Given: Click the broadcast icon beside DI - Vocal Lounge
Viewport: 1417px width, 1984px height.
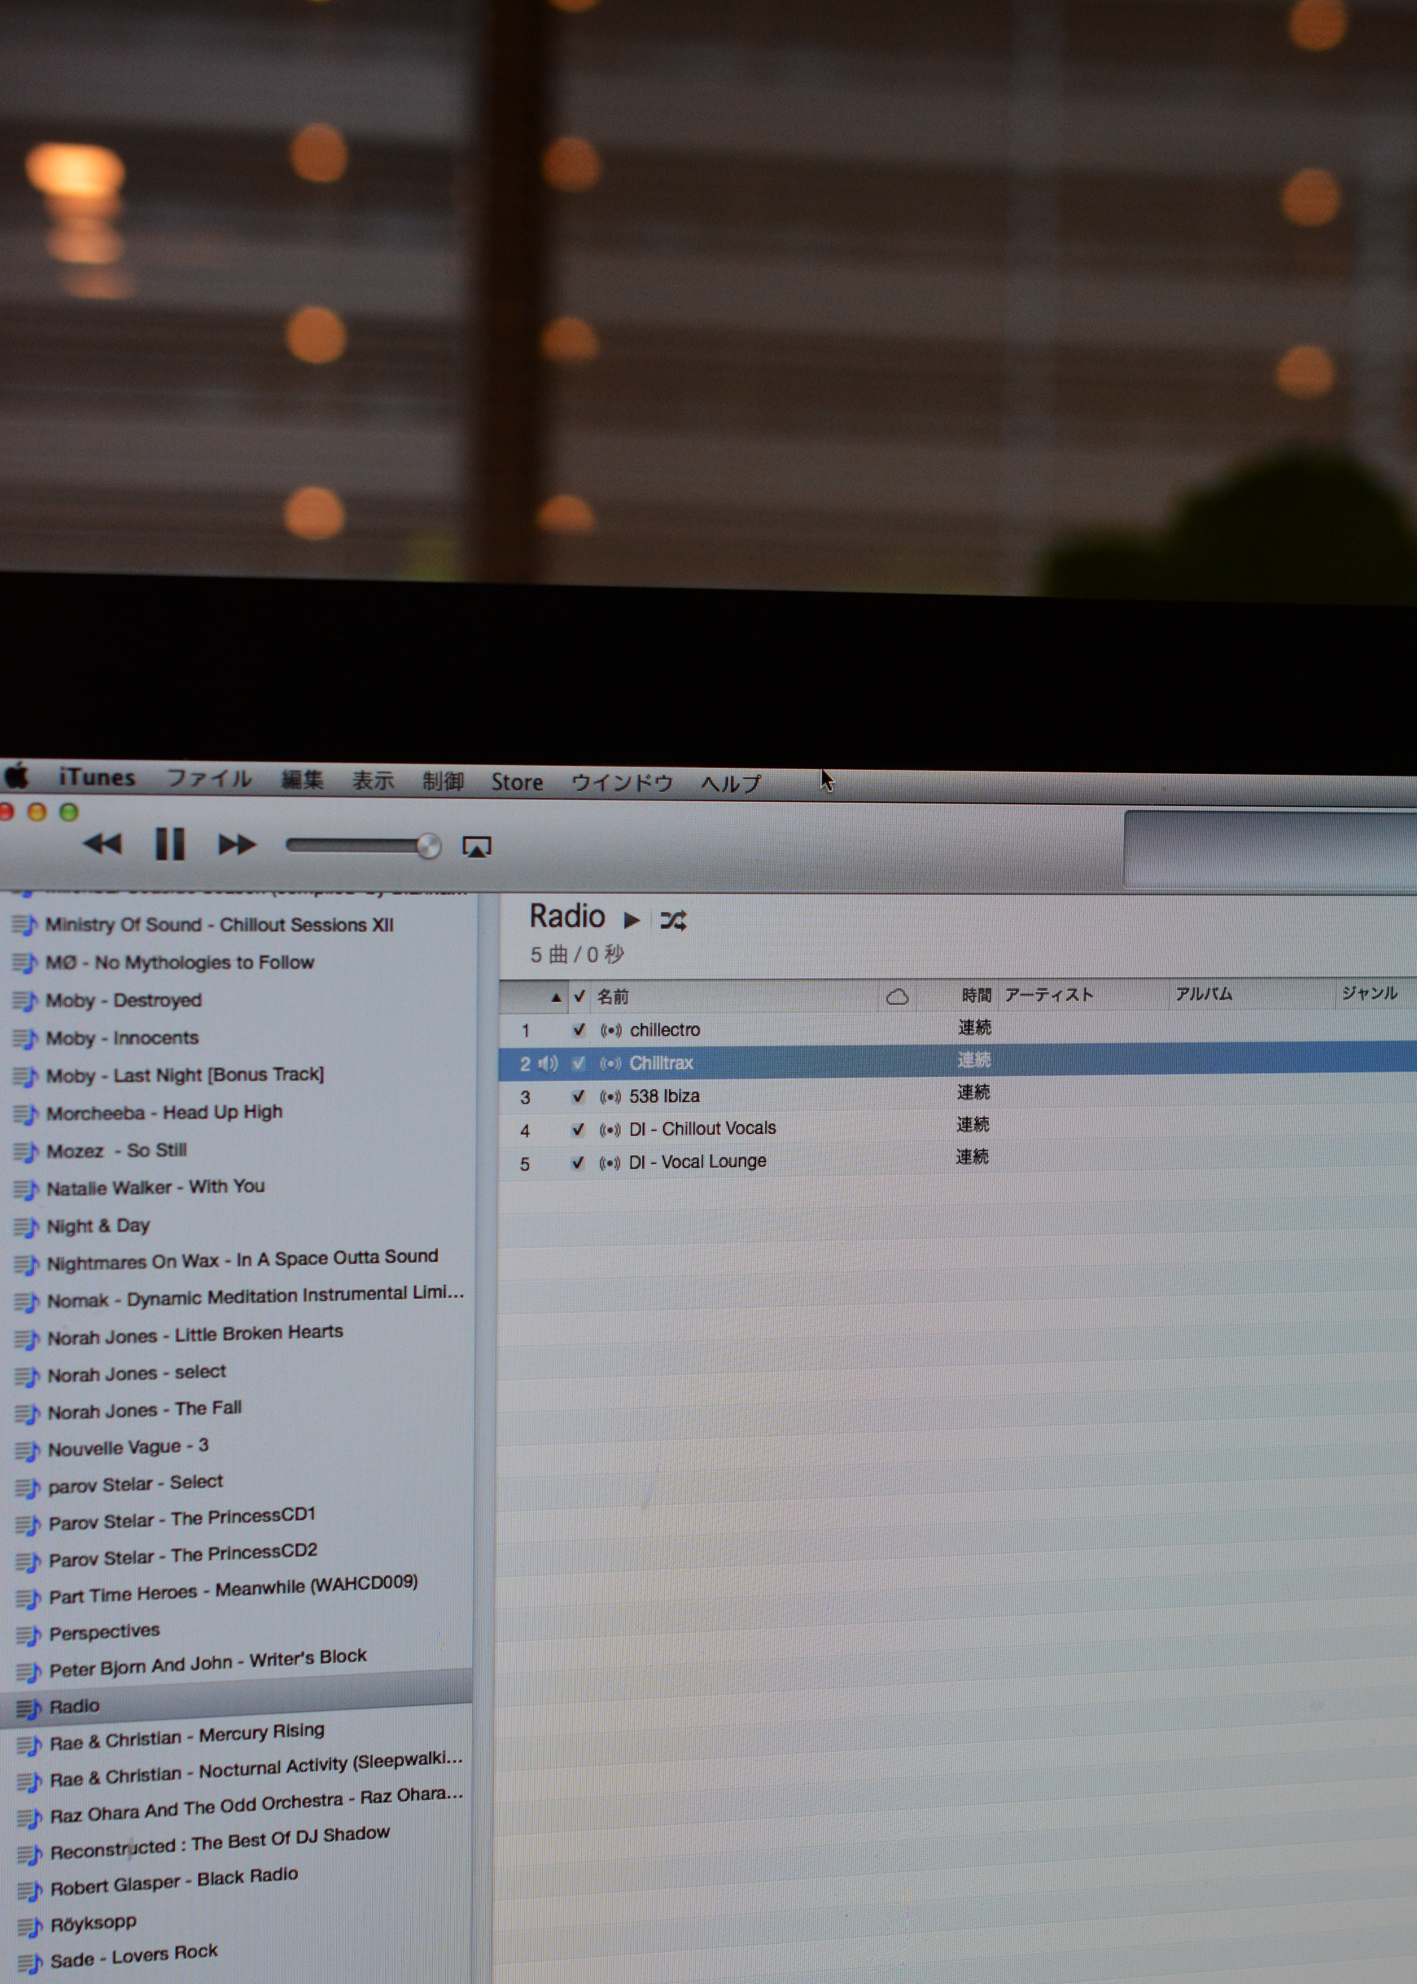Looking at the screenshot, I should [609, 1163].
